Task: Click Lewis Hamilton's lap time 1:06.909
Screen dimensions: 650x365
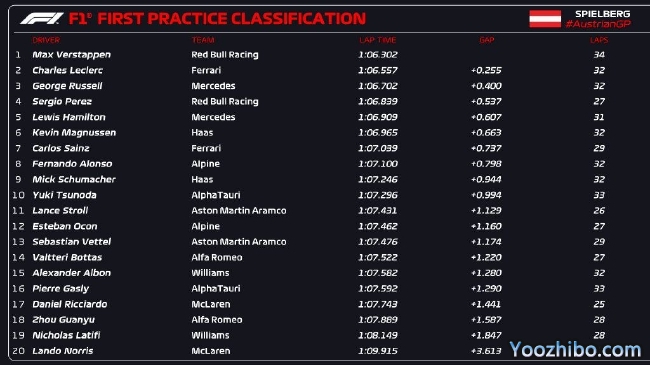Action: [x=378, y=117]
